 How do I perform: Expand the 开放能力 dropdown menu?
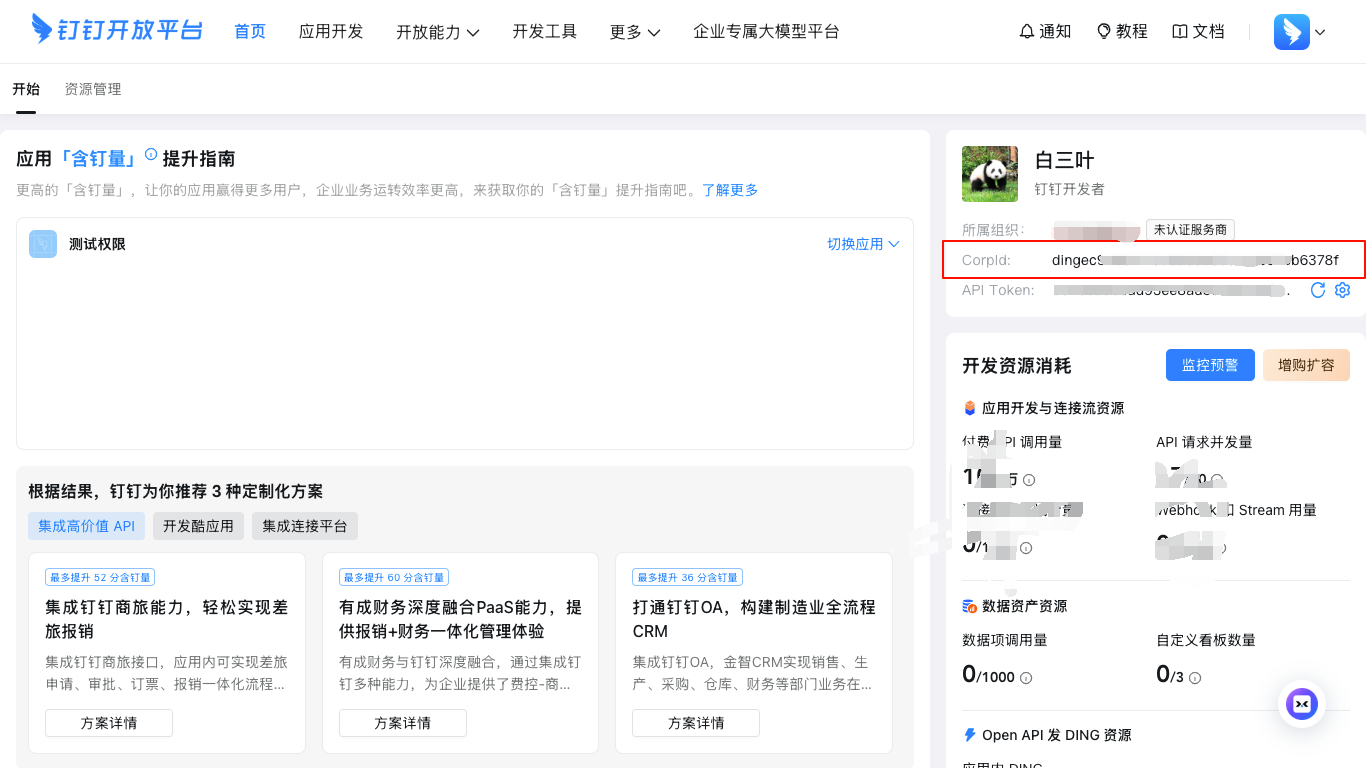click(438, 32)
